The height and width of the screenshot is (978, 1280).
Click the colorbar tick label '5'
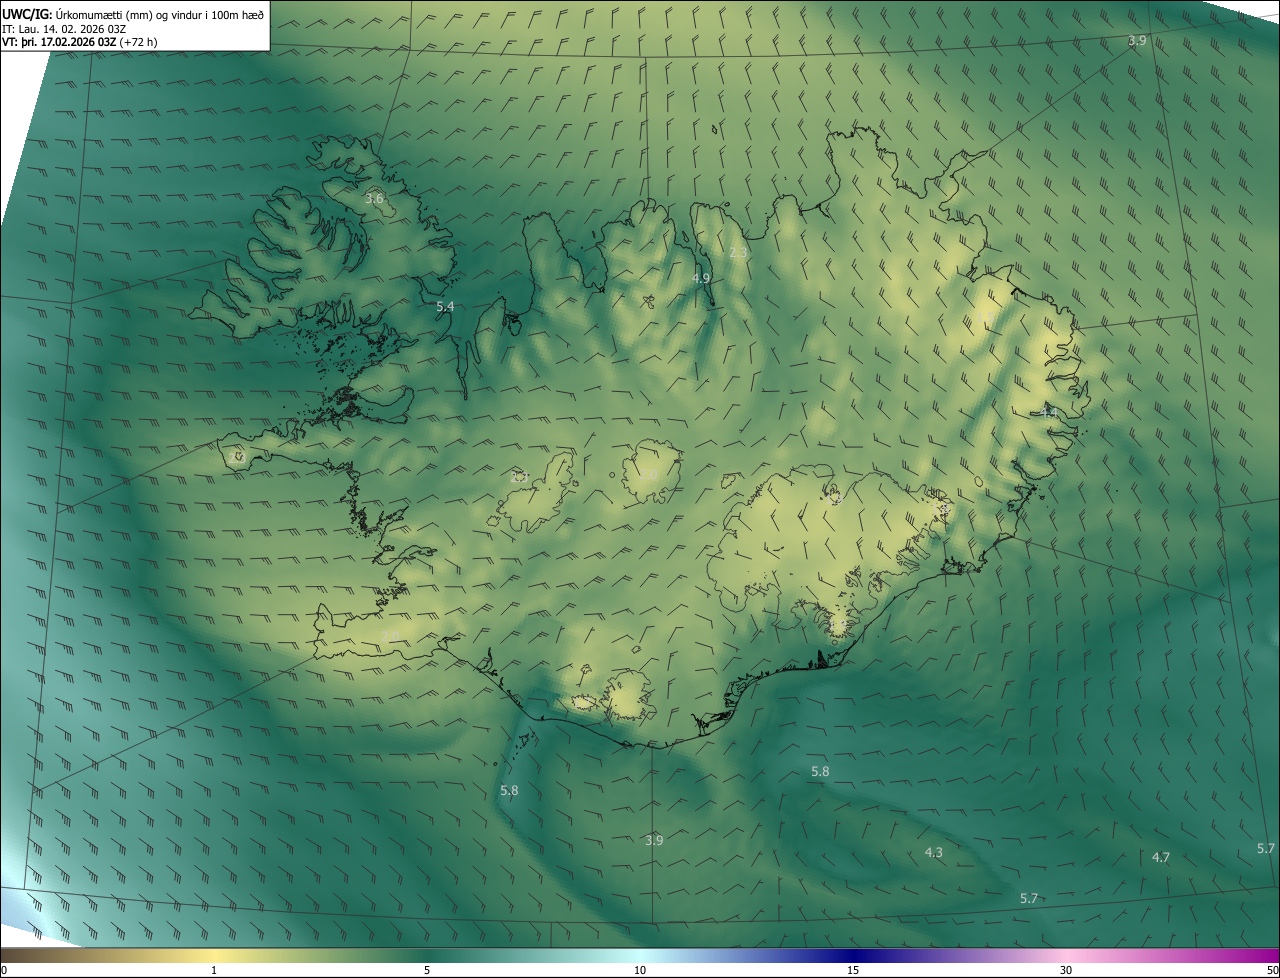(x=427, y=970)
